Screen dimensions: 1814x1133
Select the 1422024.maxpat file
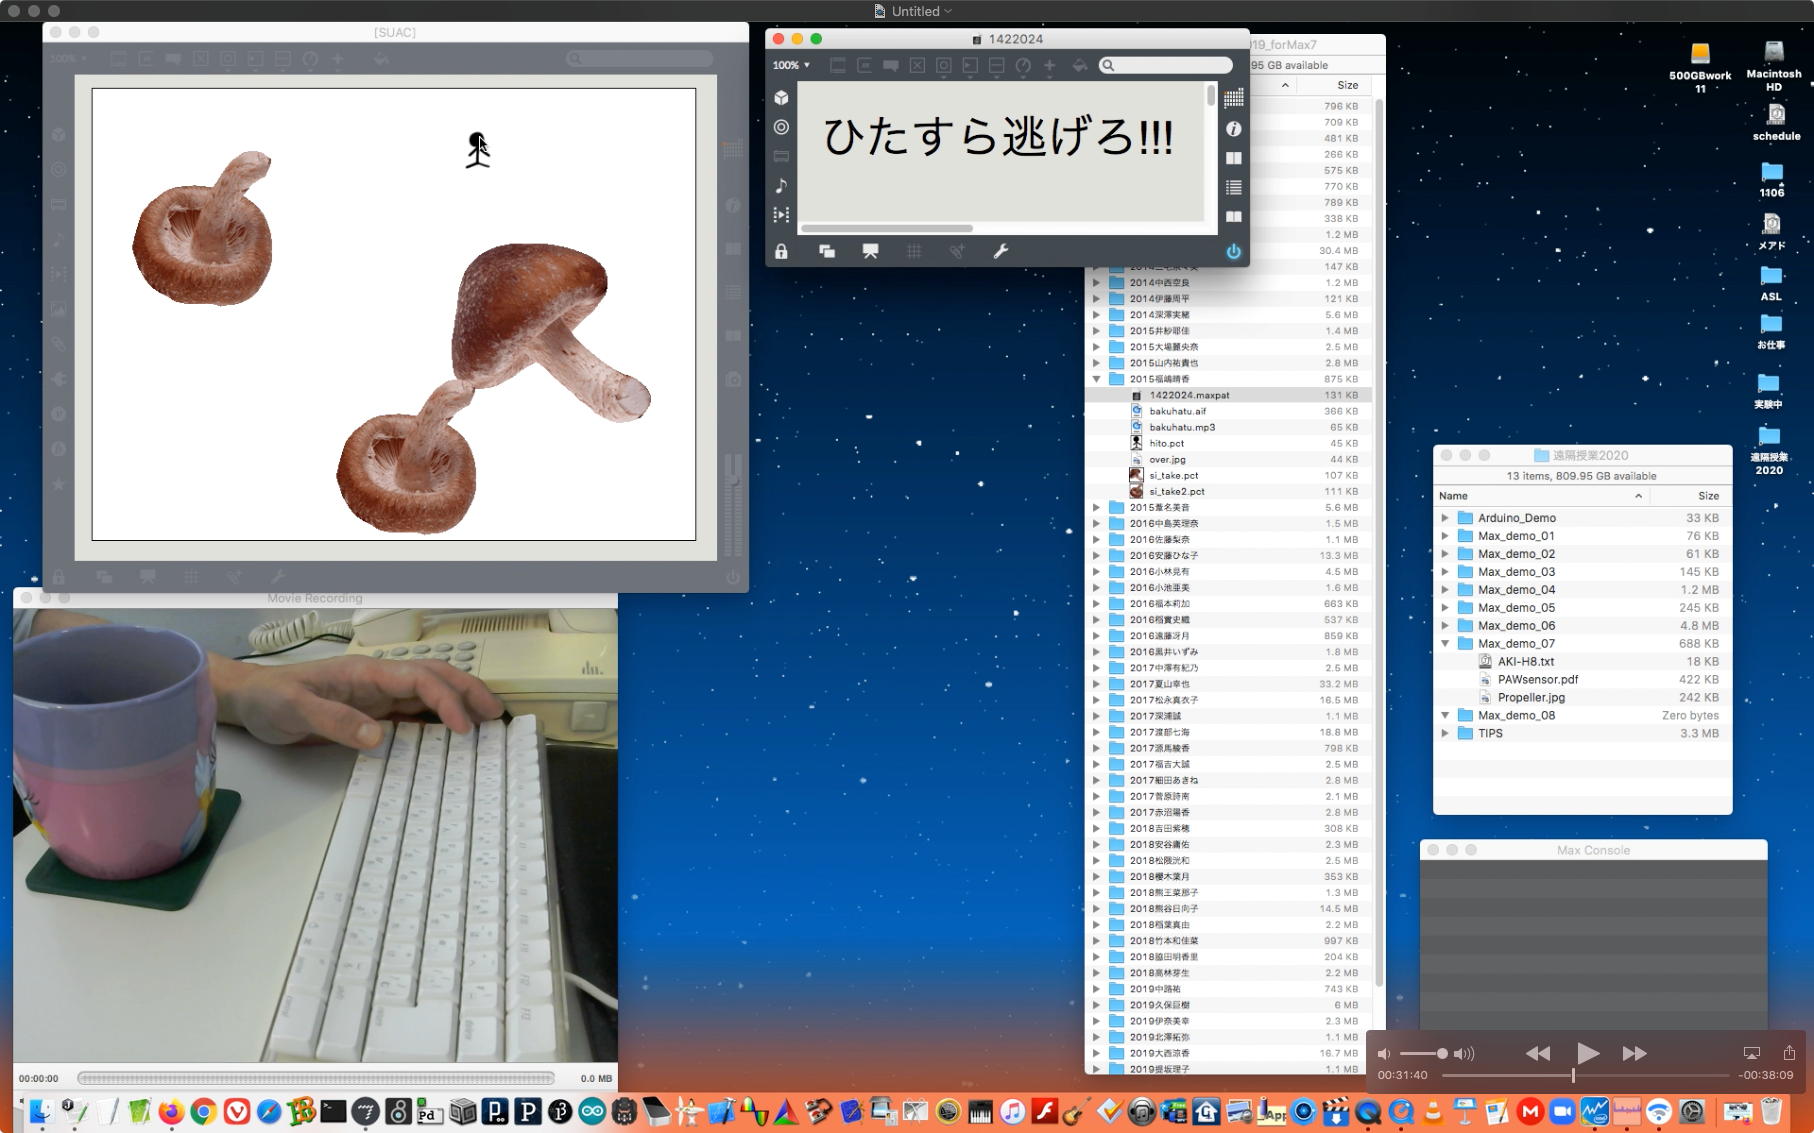tap(1189, 395)
